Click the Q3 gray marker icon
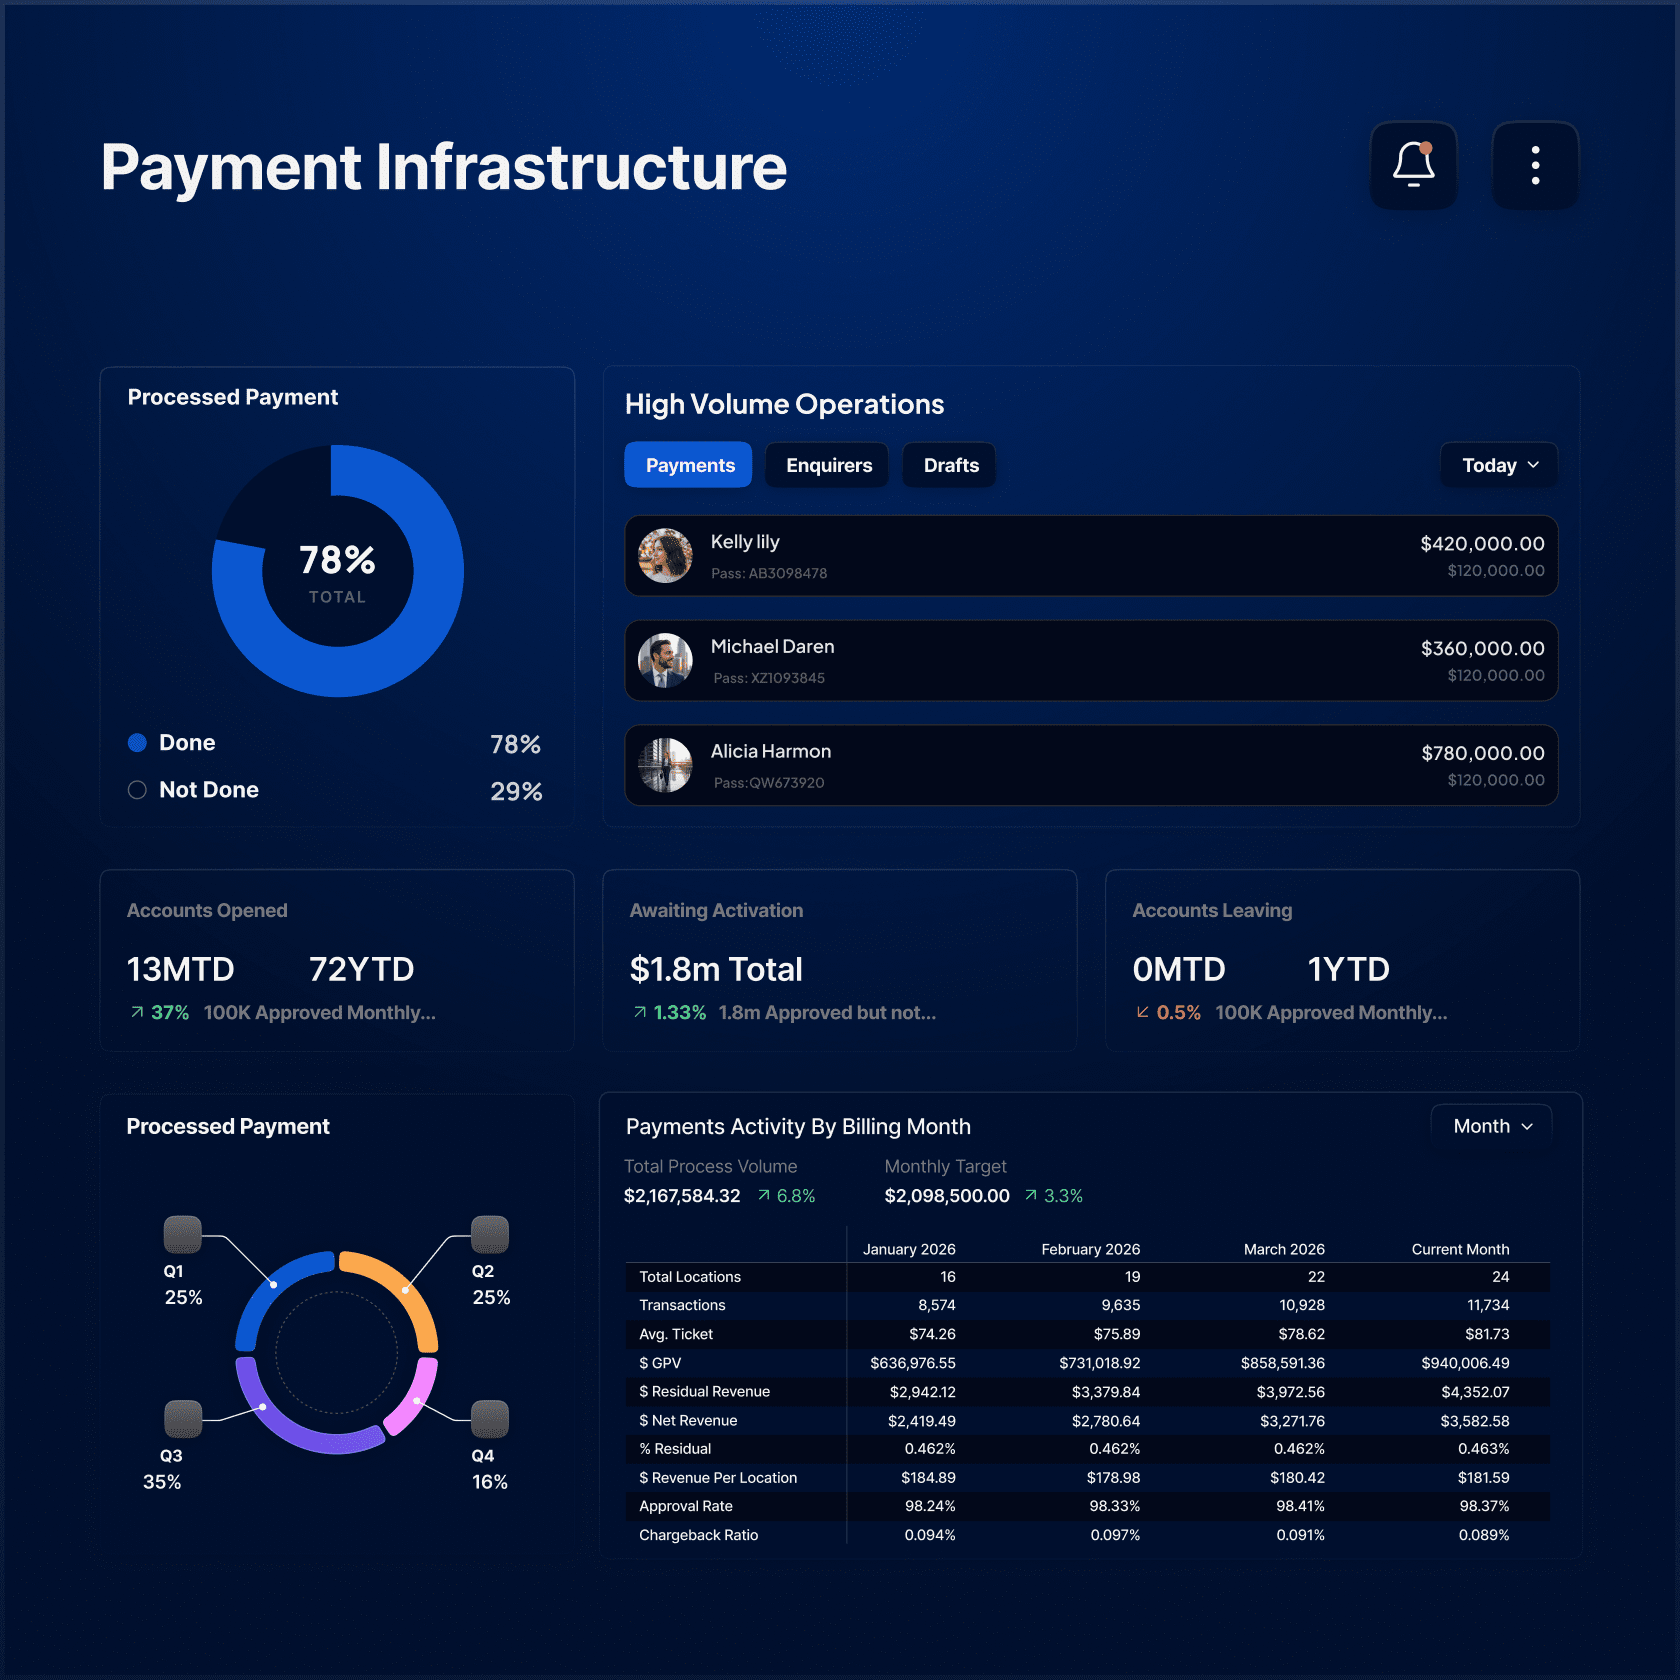 [183, 1419]
